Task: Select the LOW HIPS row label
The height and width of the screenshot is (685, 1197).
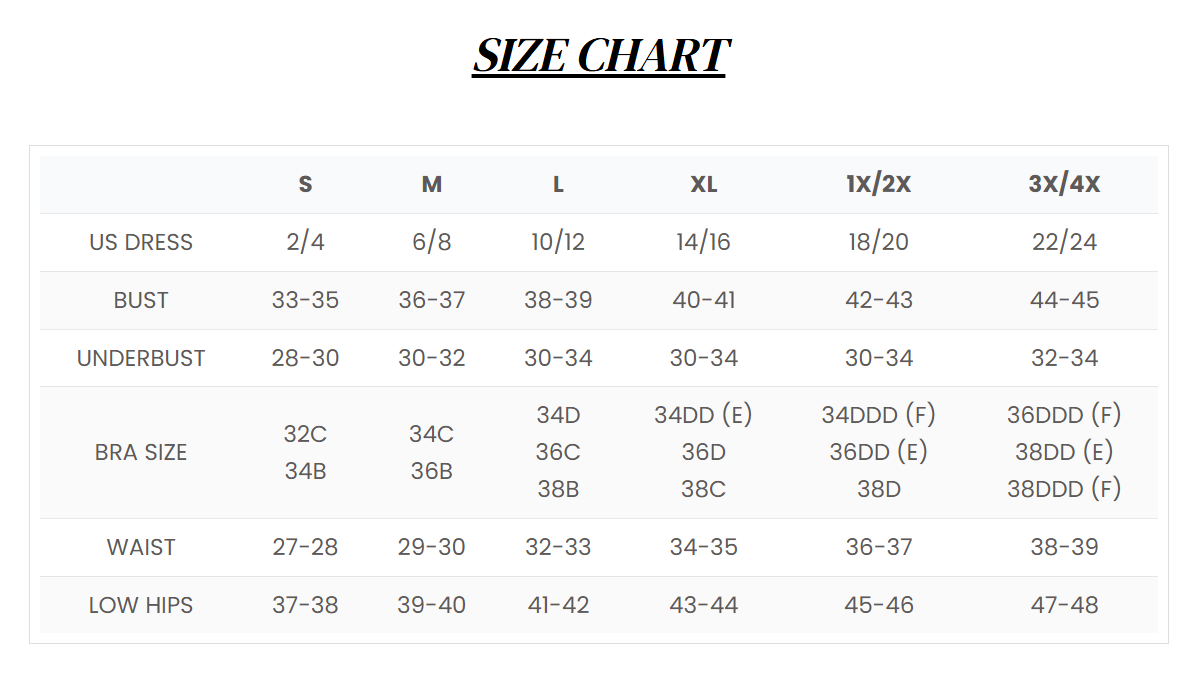Action: pos(141,606)
